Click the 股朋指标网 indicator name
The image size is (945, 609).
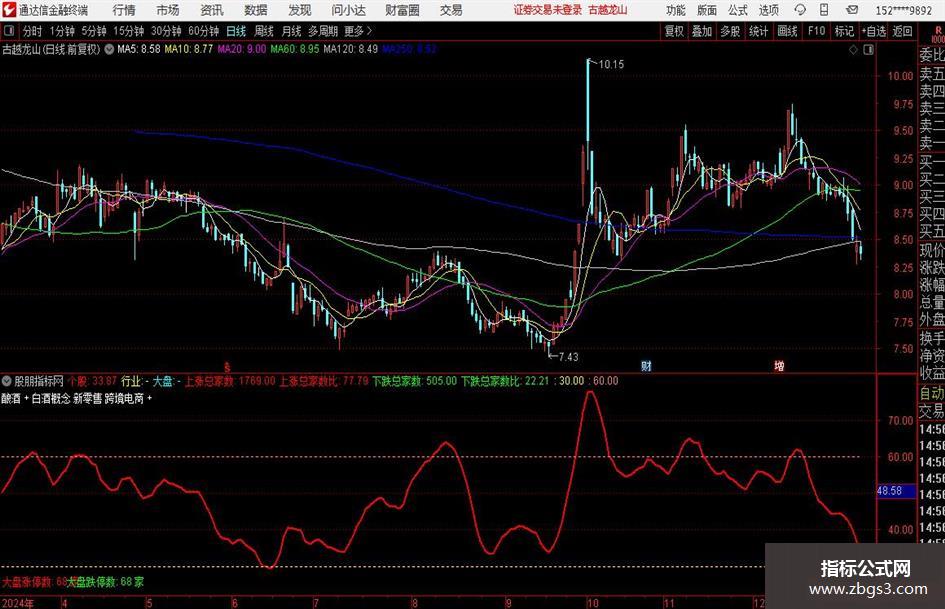pos(39,381)
